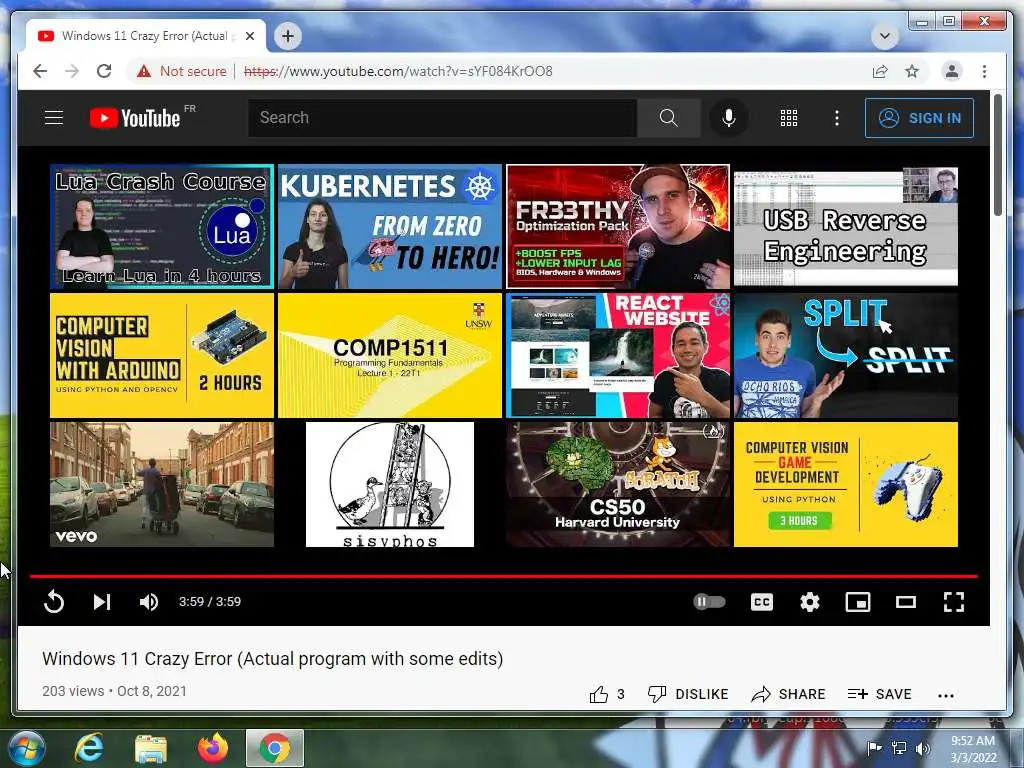The width and height of the screenshot is (1024, 768).
Task: Open the SPLIT strikethrough video thumbnail
Action: click(x=846, y=355)
